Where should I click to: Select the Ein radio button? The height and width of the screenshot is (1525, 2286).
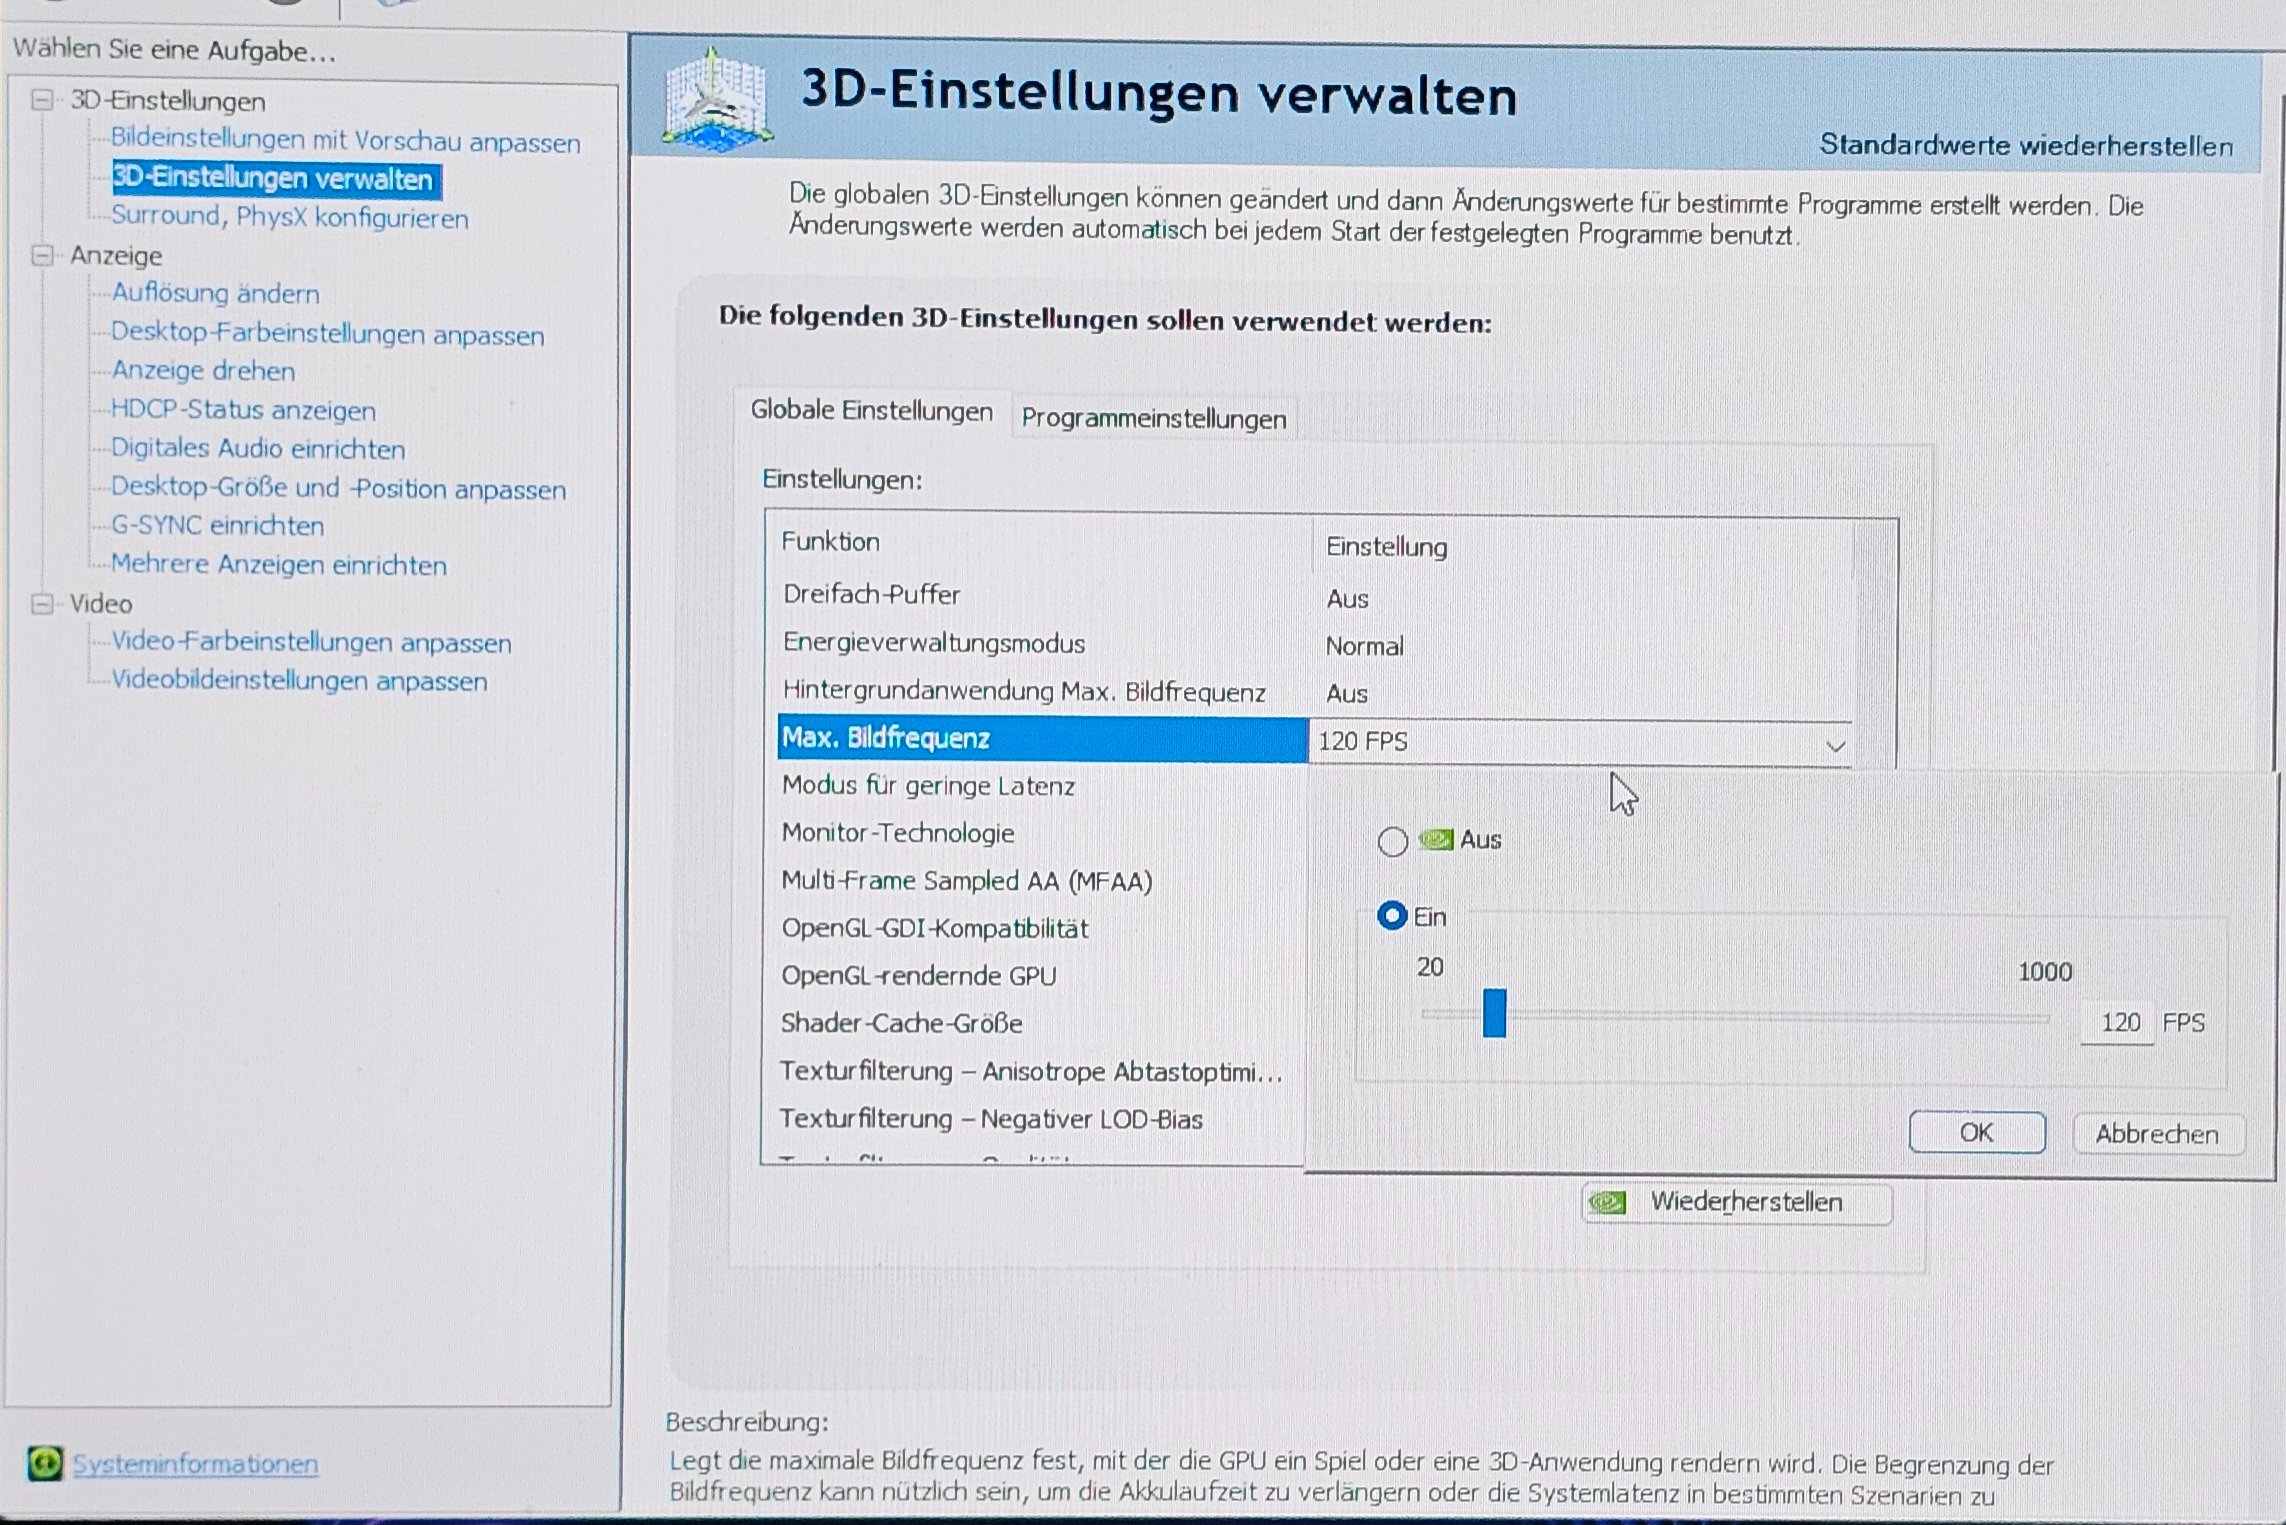pyautogui.click(x=1392, y=916)
